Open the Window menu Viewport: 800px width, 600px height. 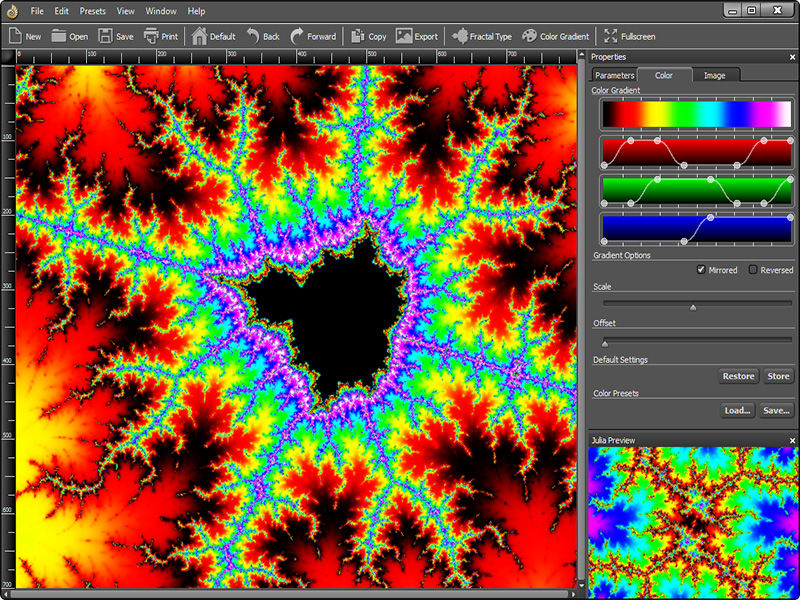(x=161, y=11)
